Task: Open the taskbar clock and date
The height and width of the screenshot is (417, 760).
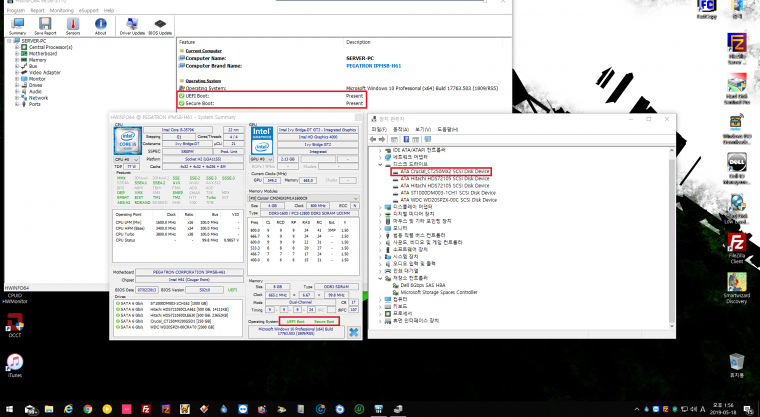Action: click(x=722, y=409)
